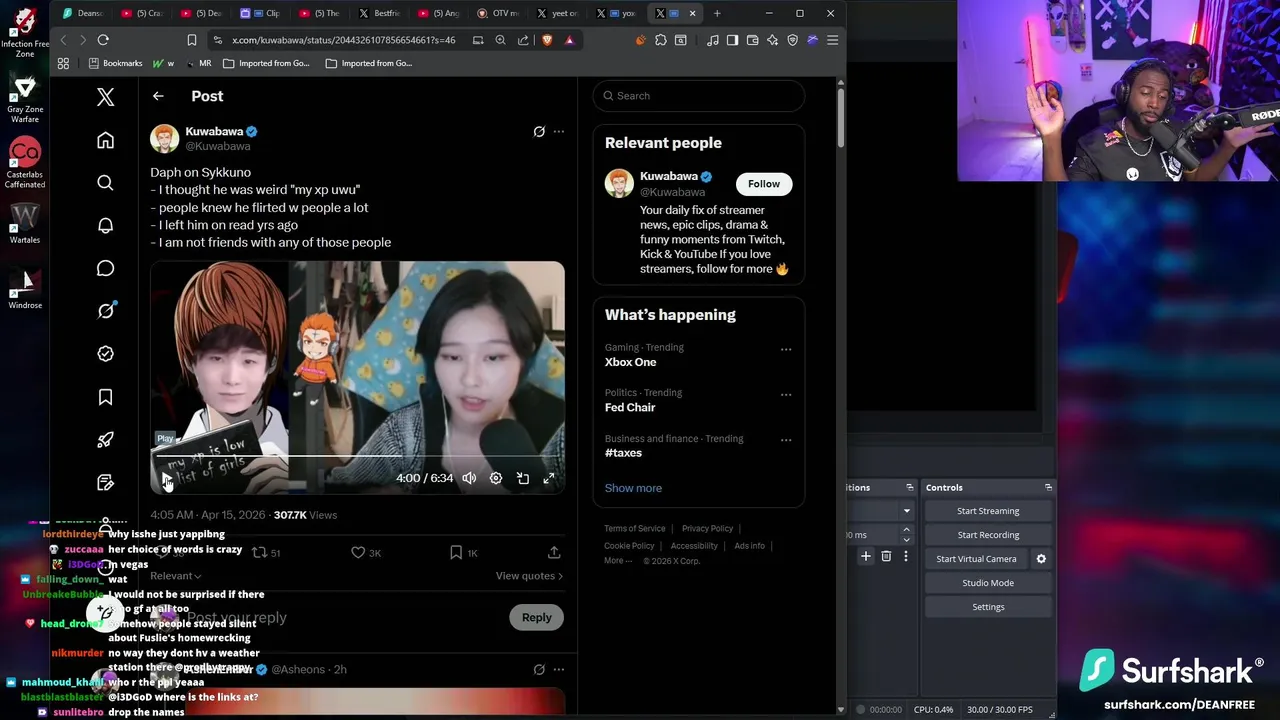
Task: Click Brave Shields lion icon
Action: [547, 40]
